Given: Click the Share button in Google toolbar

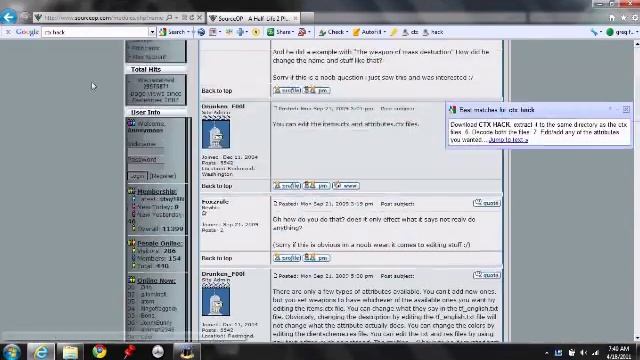Looking at the screenshot, I should pos(279,32).
